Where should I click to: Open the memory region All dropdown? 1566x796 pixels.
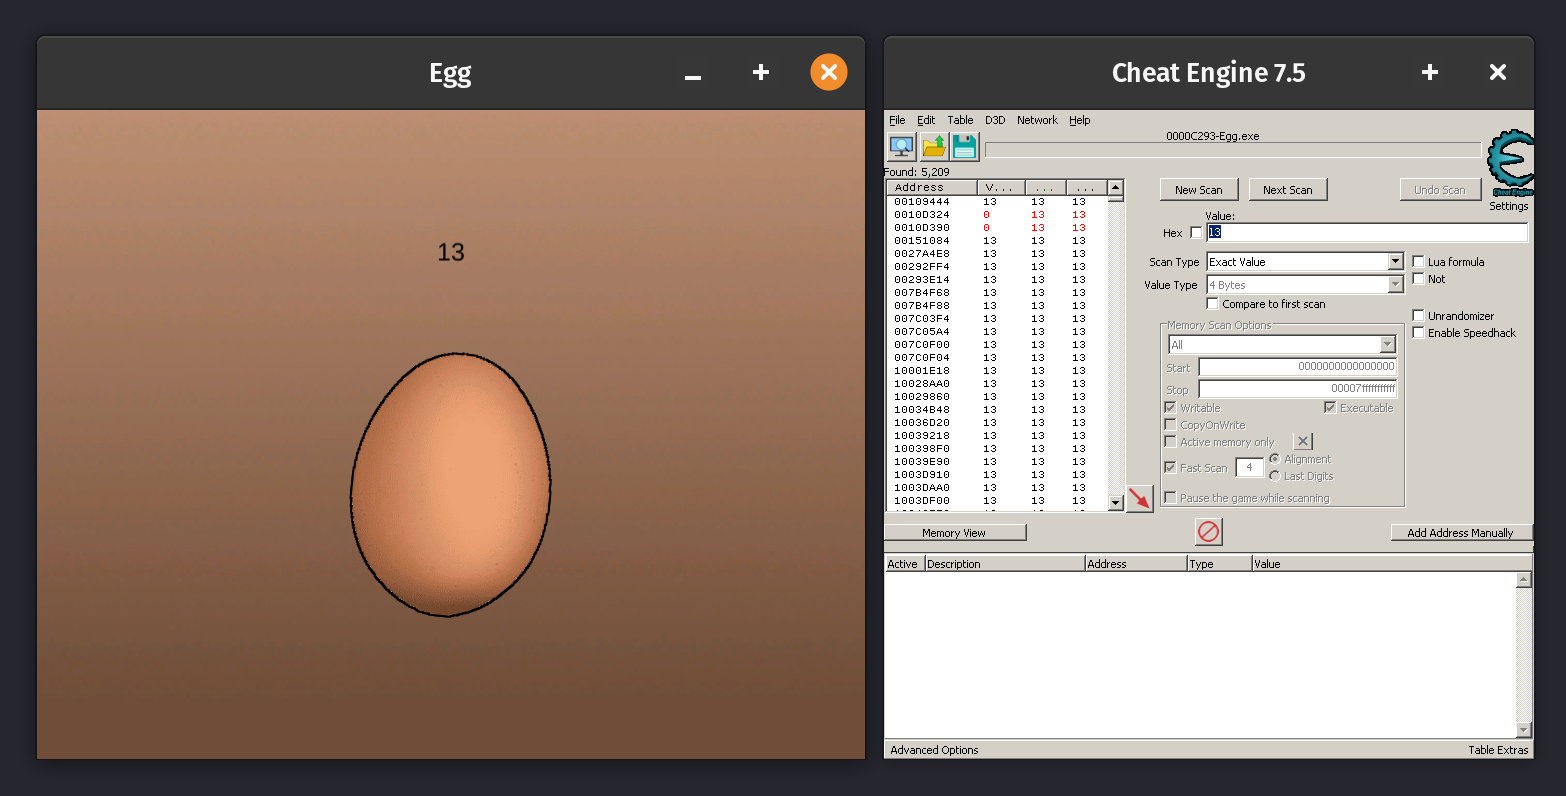1282,345
